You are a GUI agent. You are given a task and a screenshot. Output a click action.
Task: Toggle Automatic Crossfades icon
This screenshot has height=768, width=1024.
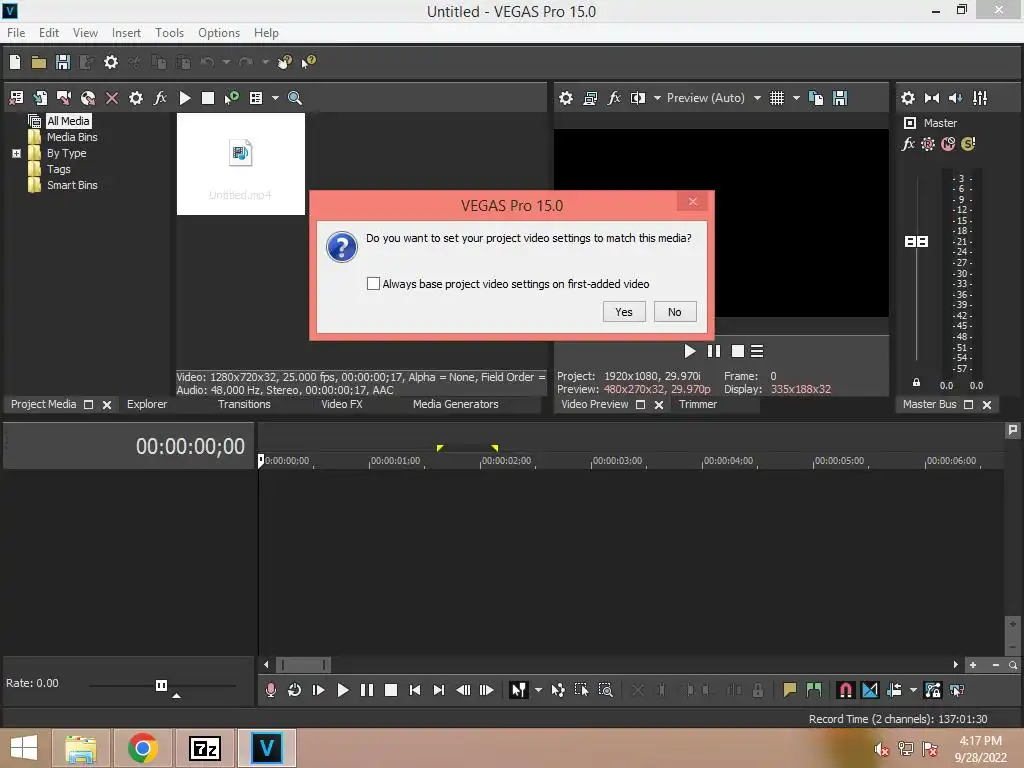(870, 690)
